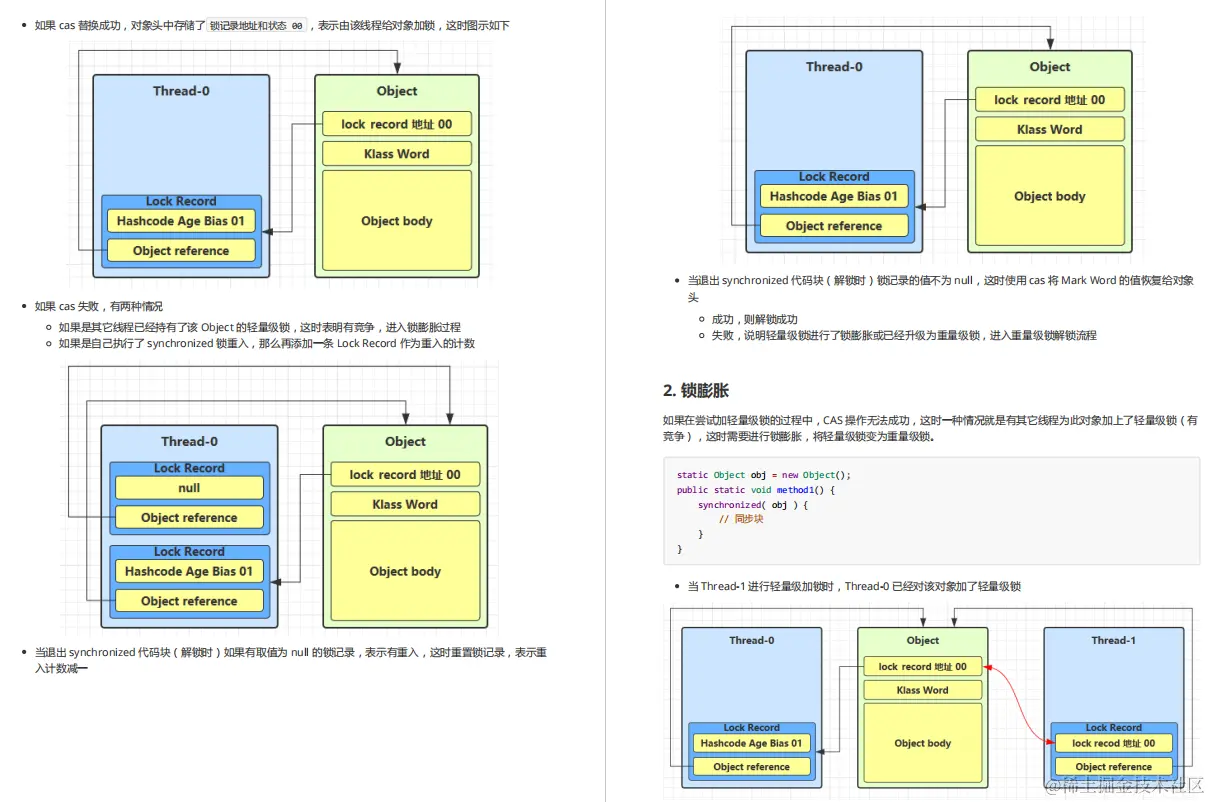This screenshot has height=802, width=1211.
Task: Select the inline code "锁记录地址和状态 00"
Action: (256, 25)
